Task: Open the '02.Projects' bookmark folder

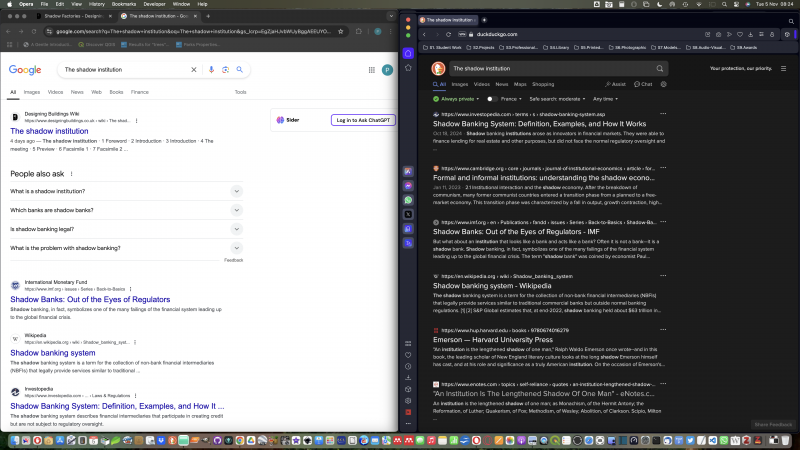Action: click(x=480, y=47)
